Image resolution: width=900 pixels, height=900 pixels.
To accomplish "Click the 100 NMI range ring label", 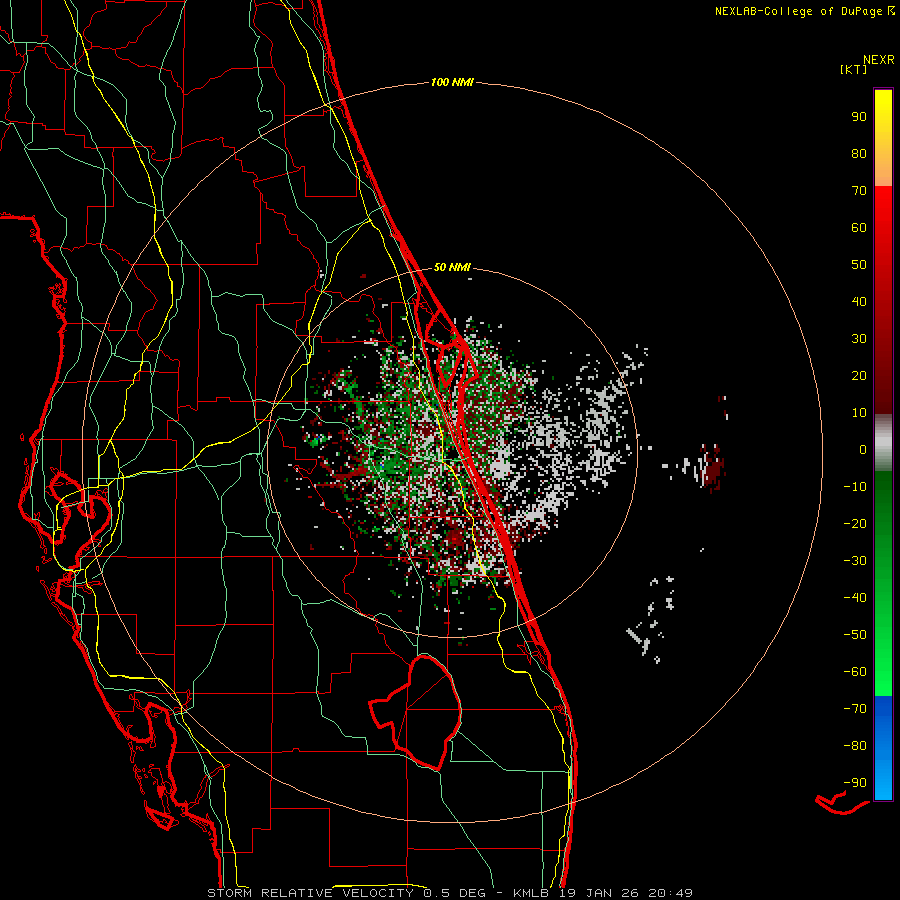I will (x=452, y=83).
